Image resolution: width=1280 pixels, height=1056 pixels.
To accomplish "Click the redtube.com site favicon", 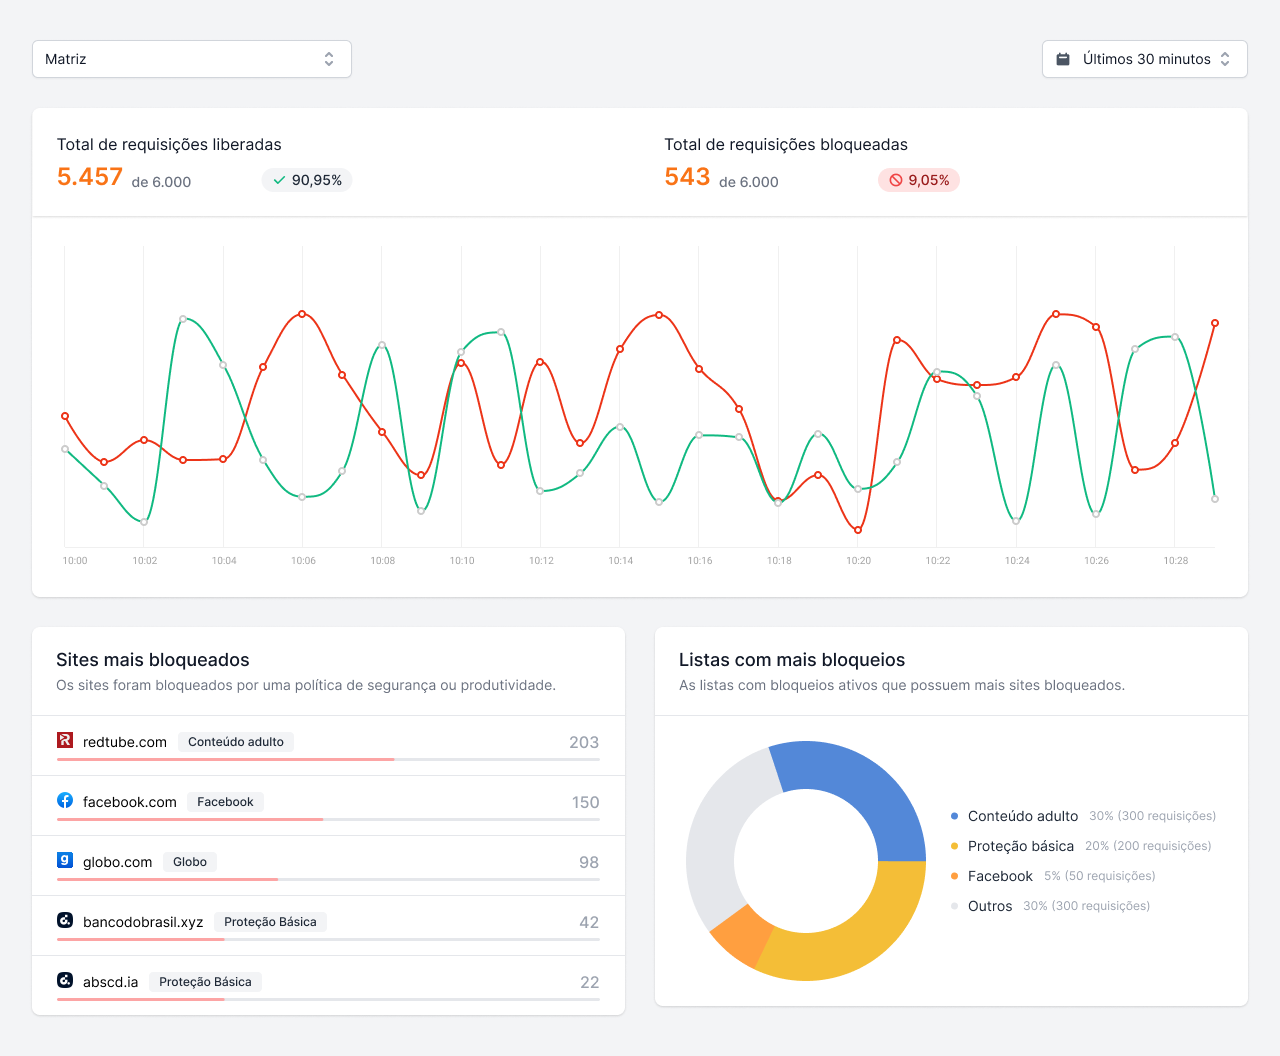I will [65, 740].
